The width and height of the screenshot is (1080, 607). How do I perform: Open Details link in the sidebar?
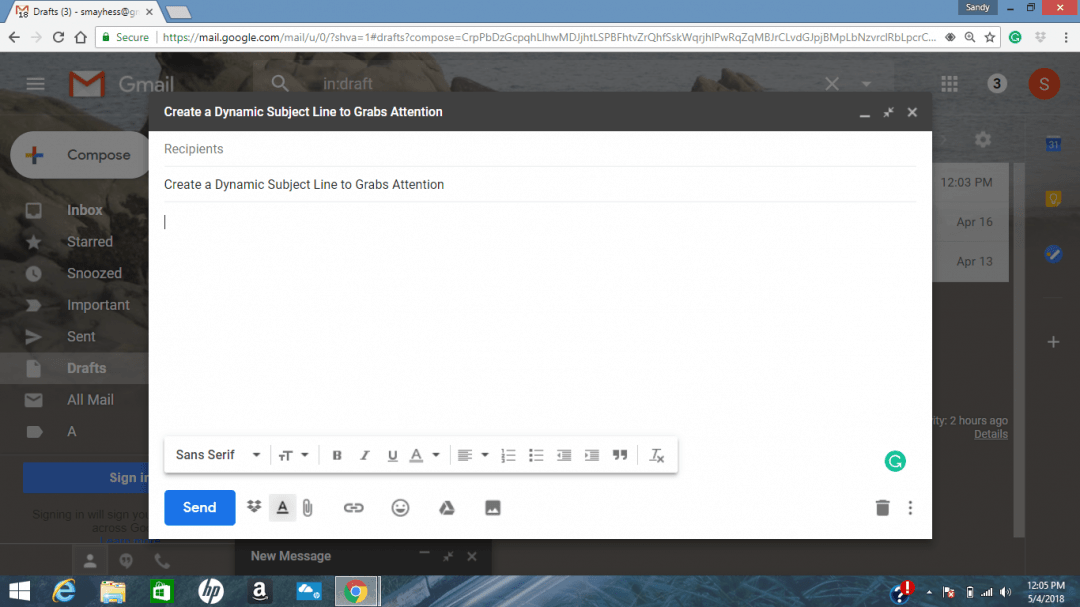(x=990, y=434)
